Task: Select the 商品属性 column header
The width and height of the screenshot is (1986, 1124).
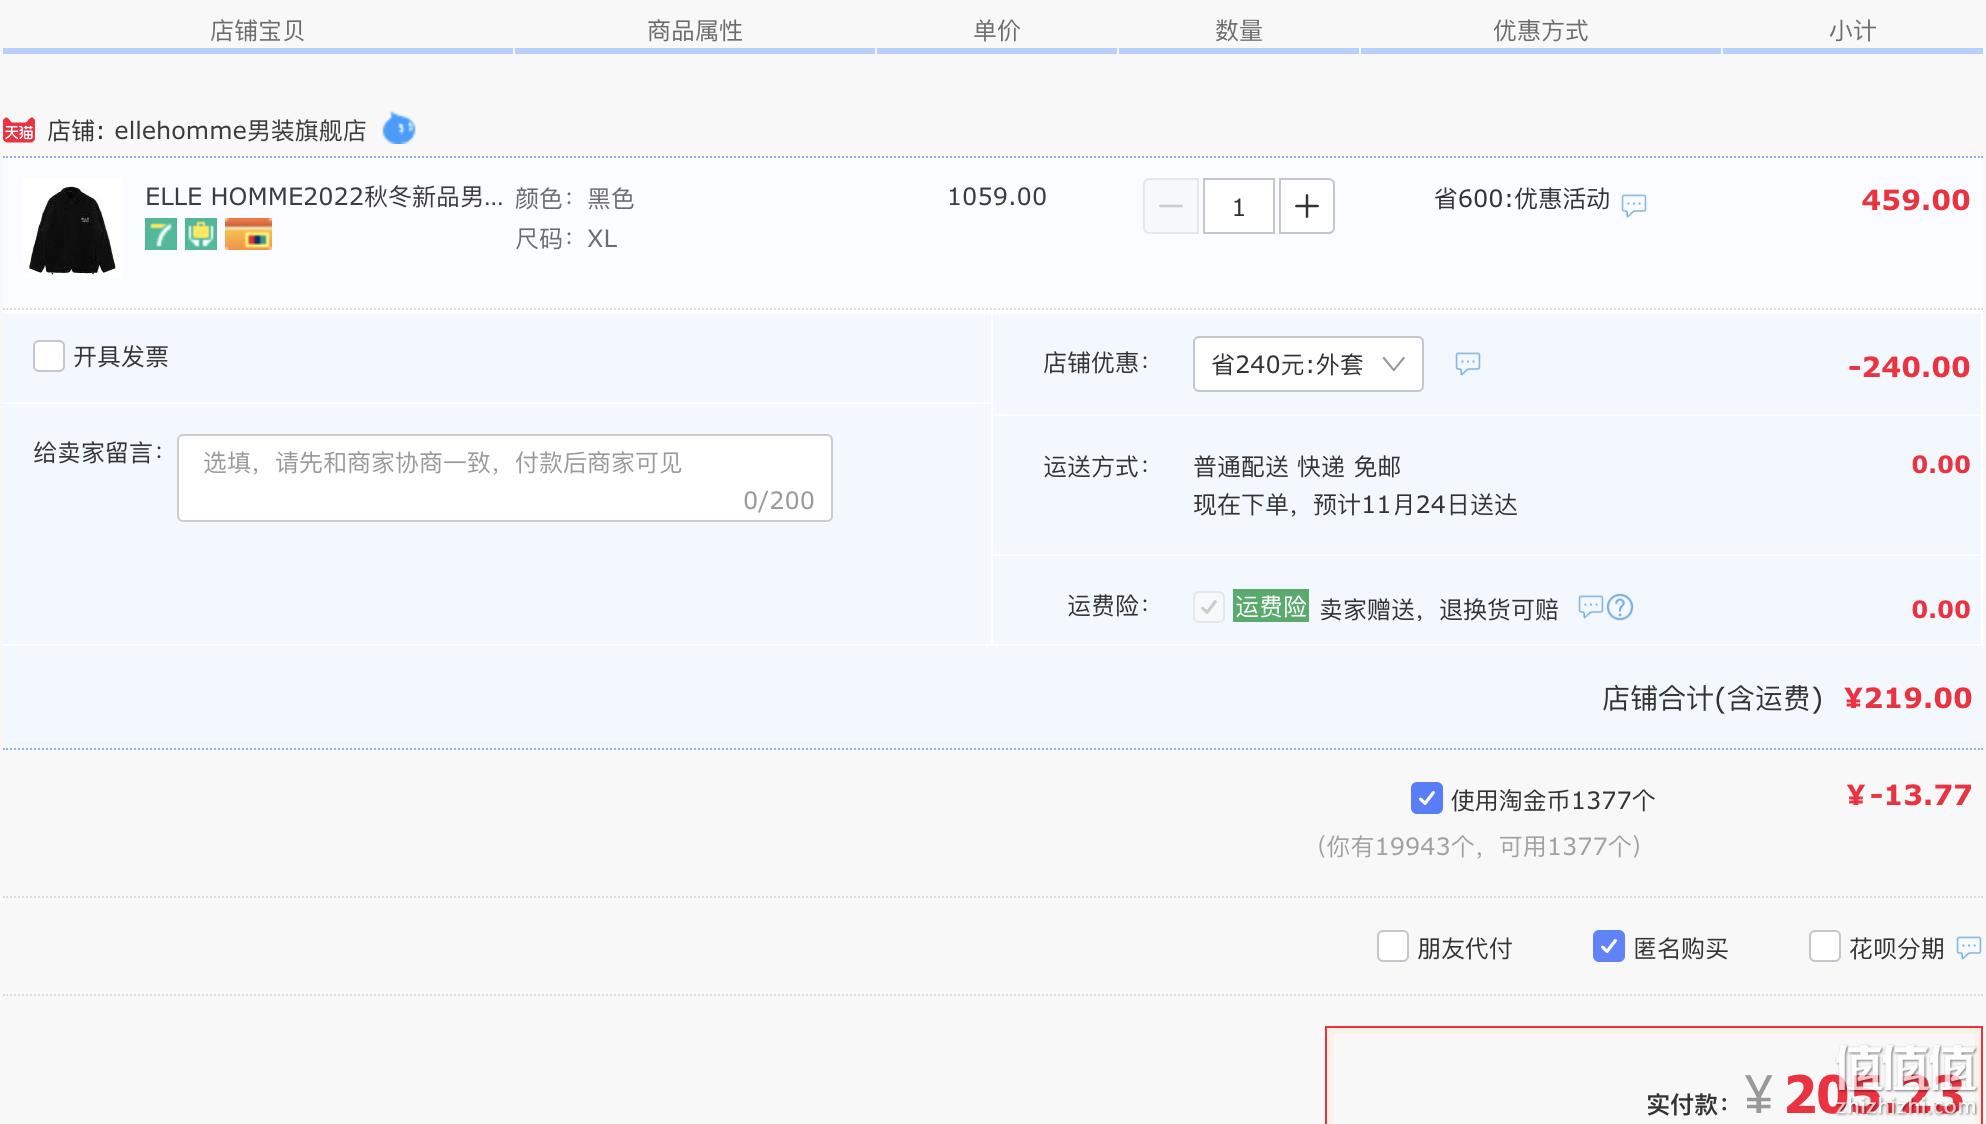Action: click(x=695, y=31)
